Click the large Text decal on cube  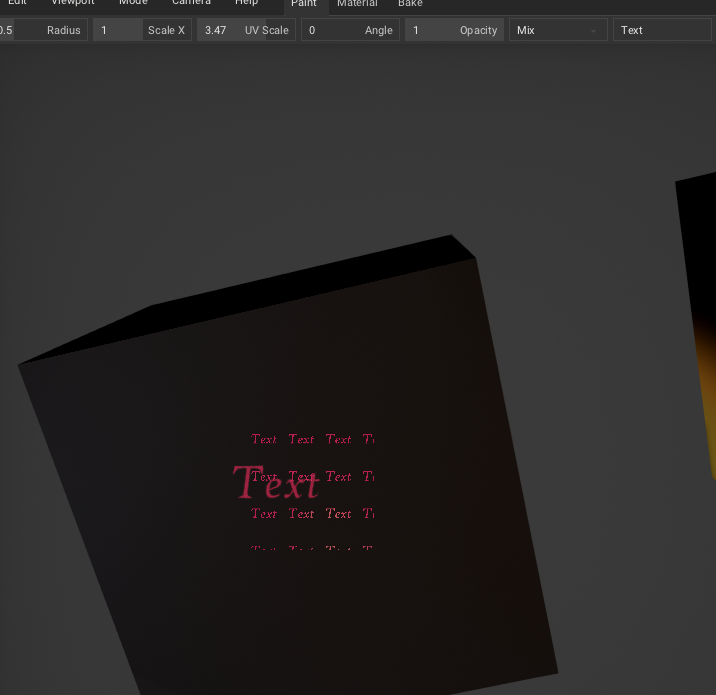(x=276, y=482)
